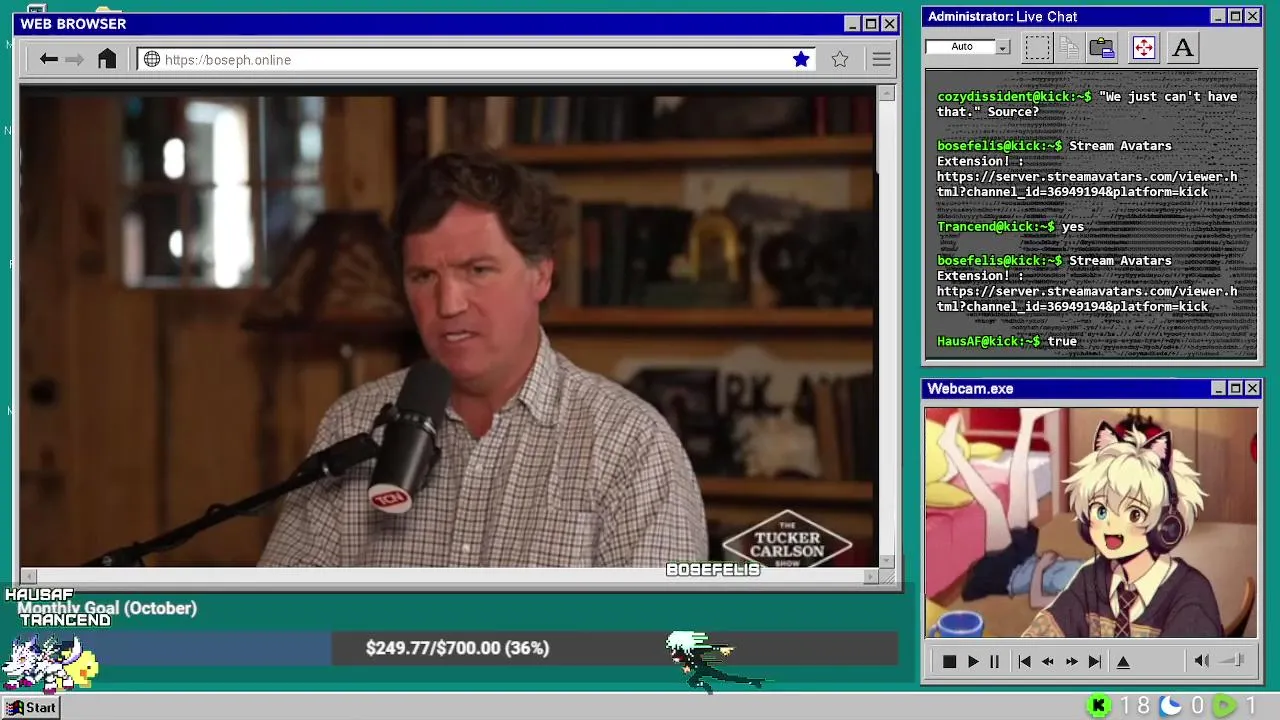Open the browser home page
The height and width of the screenshot is (720, 1280).
click(107, 59)
